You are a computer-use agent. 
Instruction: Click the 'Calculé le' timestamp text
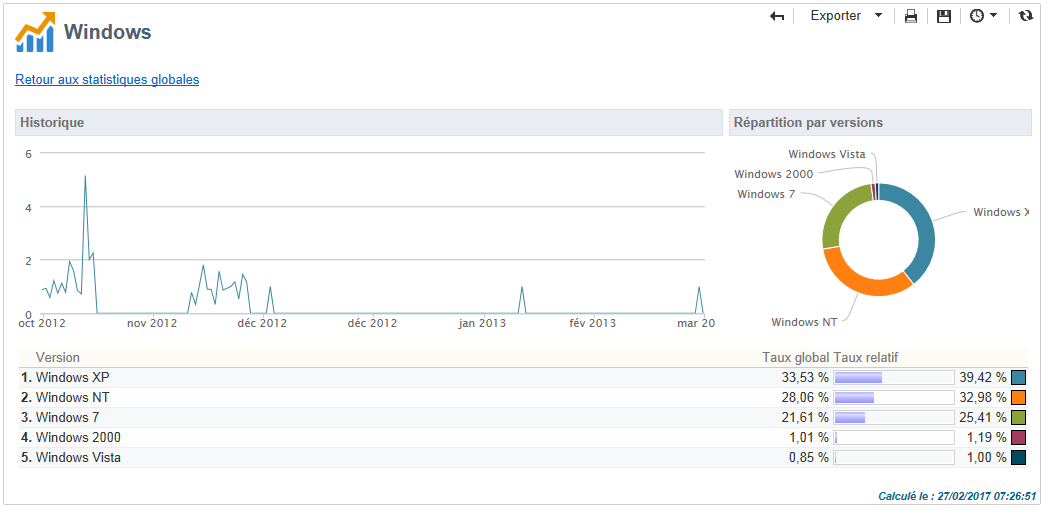pos(957,496)
